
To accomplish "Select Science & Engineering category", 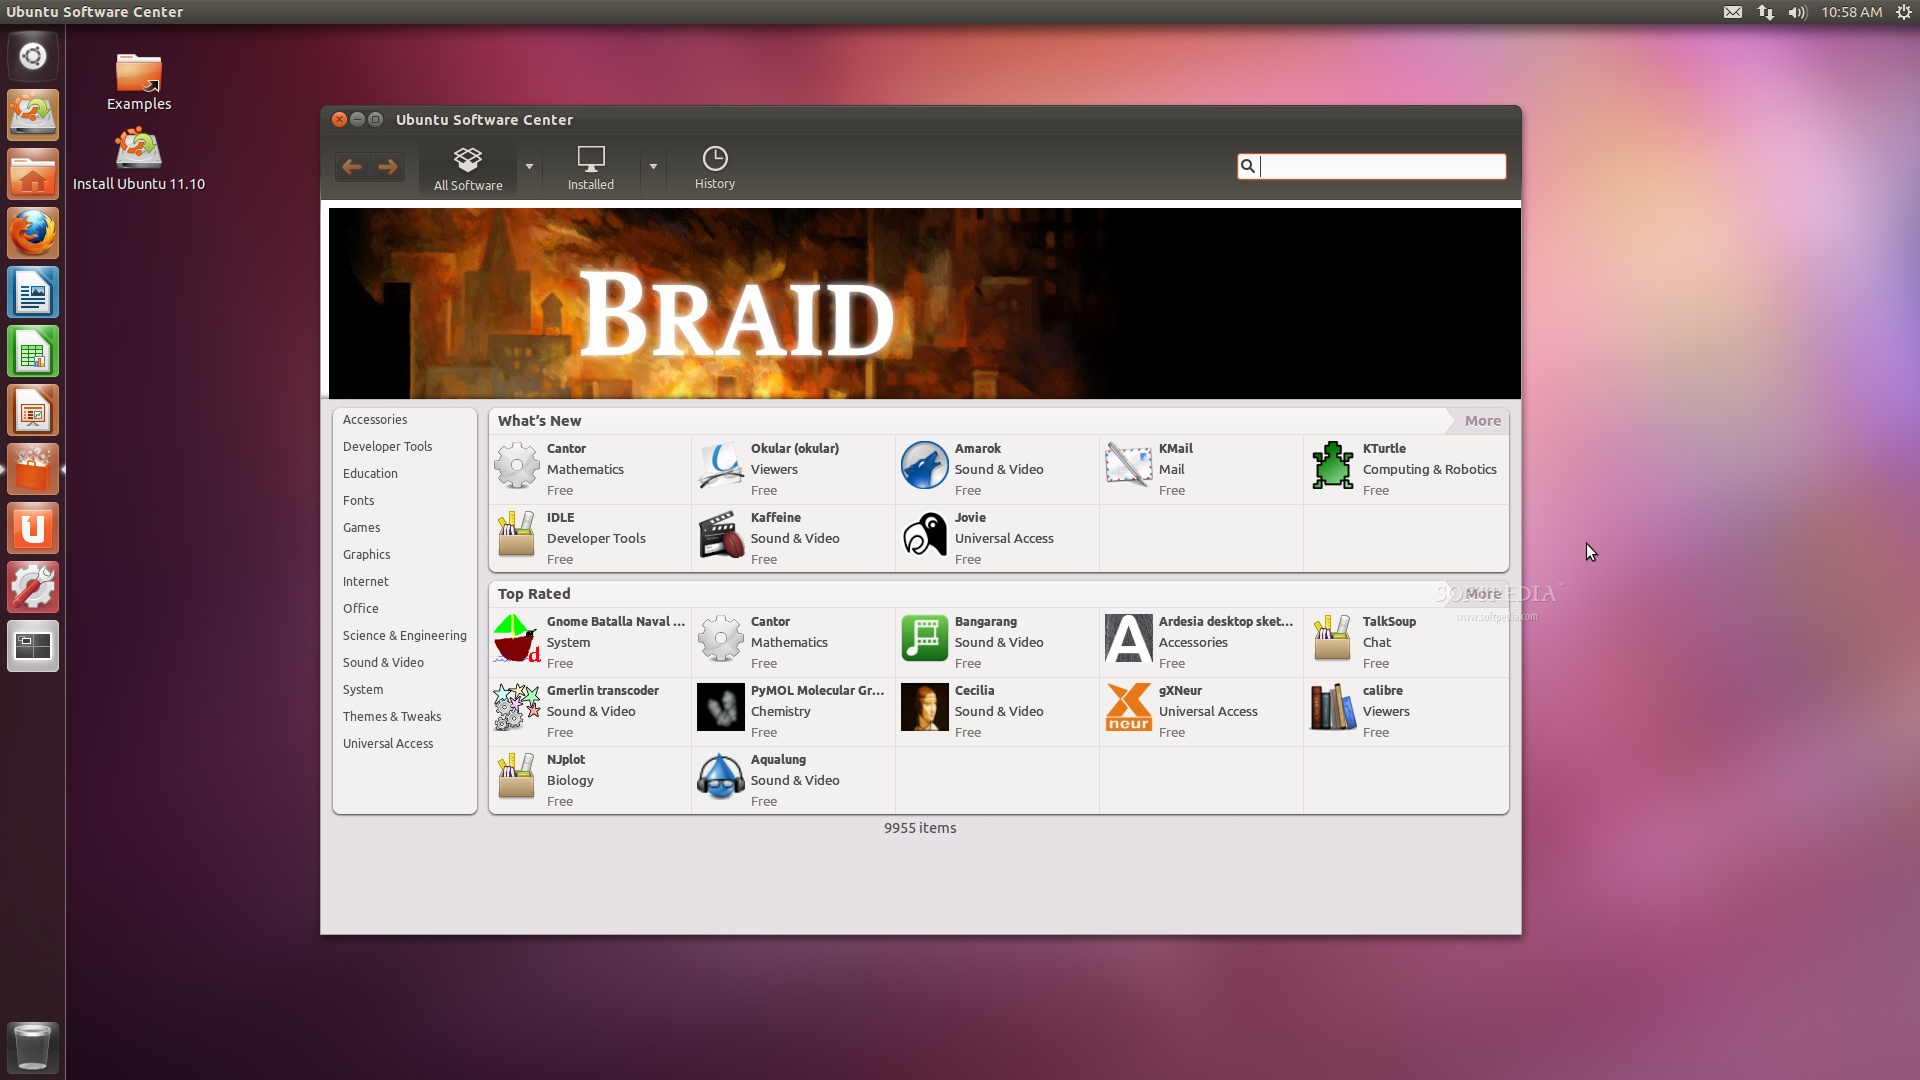I will click(x=404, y=636).
